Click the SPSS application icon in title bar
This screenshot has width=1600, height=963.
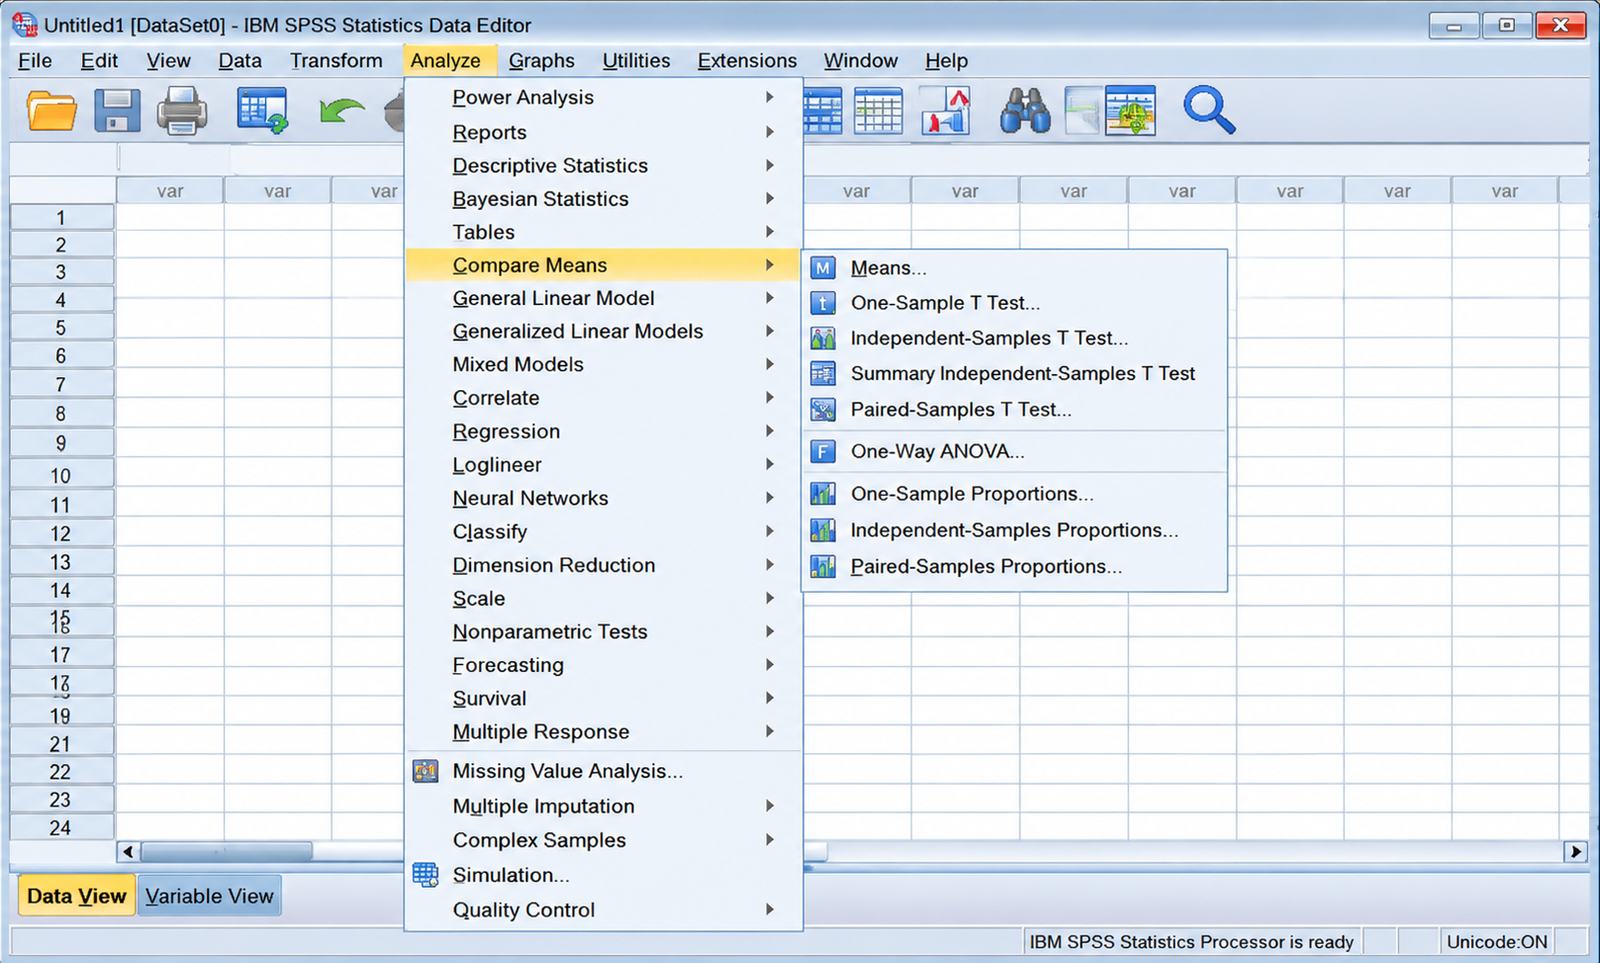click(25, 24)
